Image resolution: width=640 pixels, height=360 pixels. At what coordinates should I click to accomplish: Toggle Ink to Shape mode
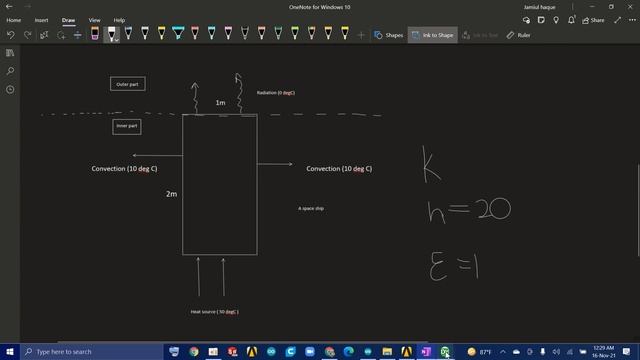click(x=433, y=35)
